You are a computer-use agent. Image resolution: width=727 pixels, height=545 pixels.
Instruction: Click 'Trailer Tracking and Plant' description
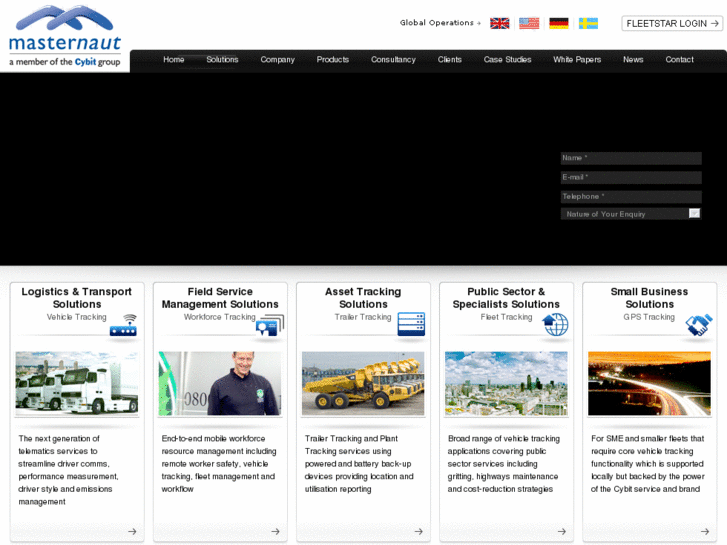(x=359, y=464)
